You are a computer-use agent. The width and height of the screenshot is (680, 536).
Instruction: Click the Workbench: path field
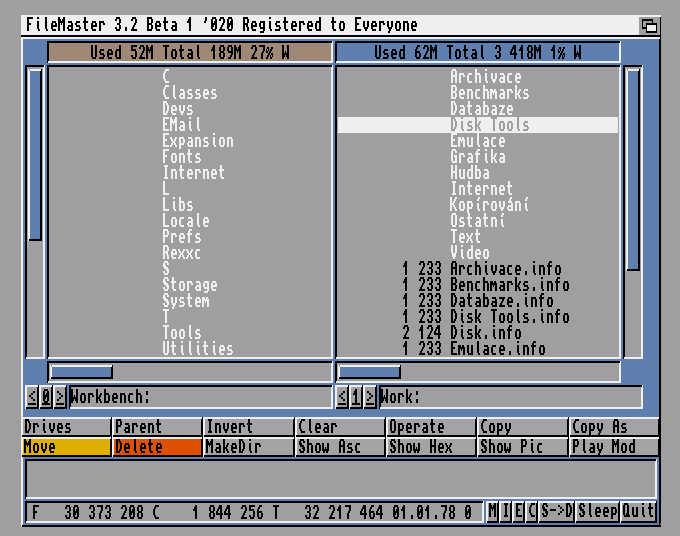coord(200,397)
